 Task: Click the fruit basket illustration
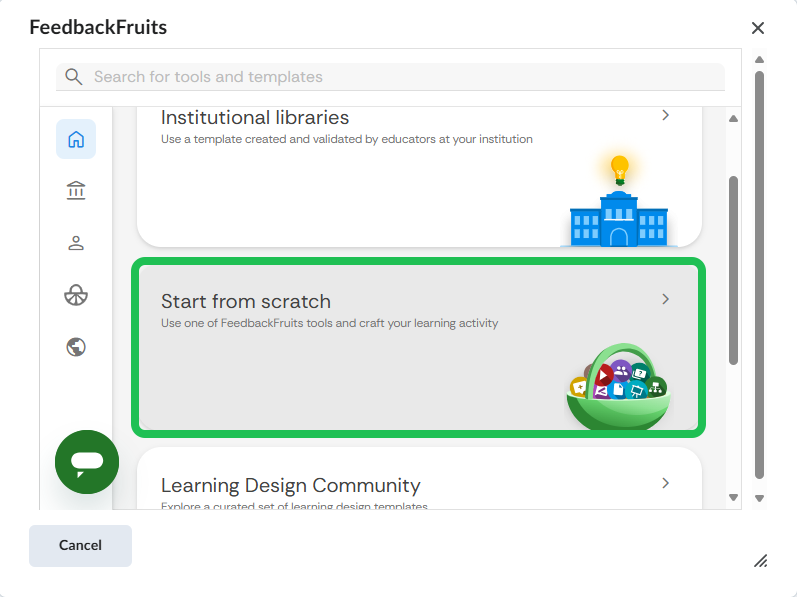point(617,390)
